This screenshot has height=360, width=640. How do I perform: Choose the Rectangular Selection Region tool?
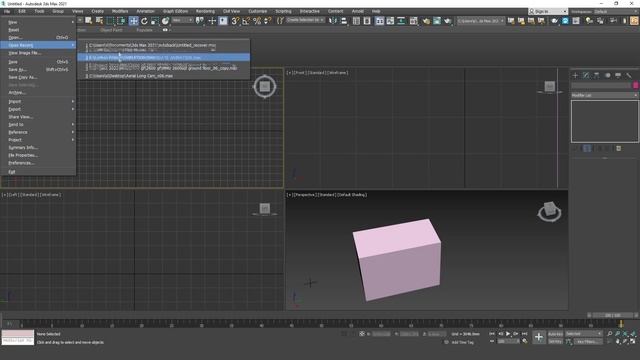point(110,21)
